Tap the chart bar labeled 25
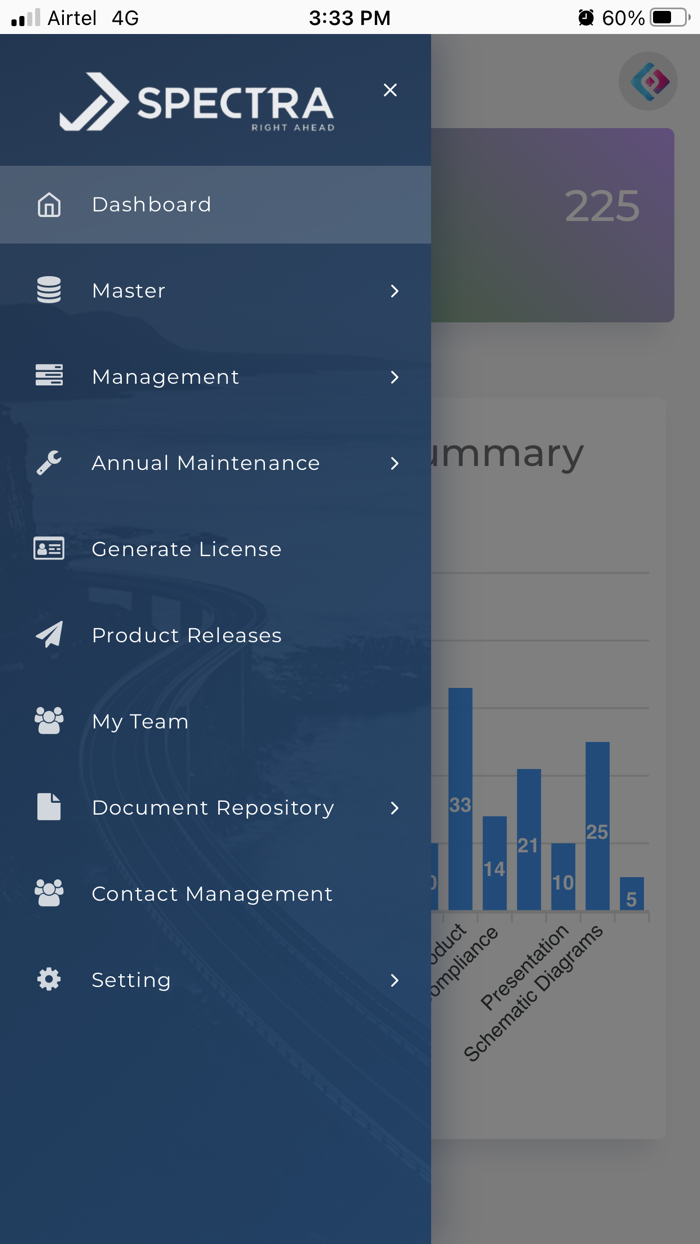700x1244 pixels. [x=597, y=826]
